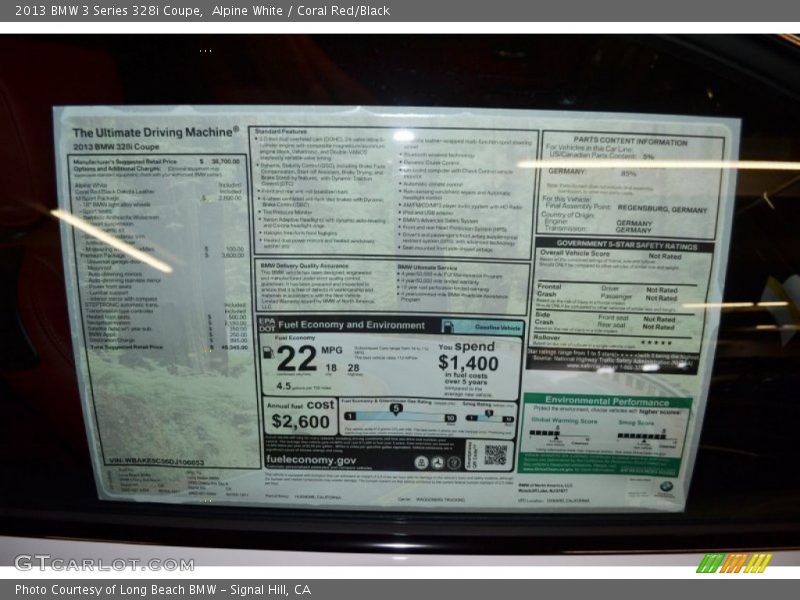Click the 'Frontal Crash' rating label
Viewport: 800px width, 600px height.
(549, 290)
